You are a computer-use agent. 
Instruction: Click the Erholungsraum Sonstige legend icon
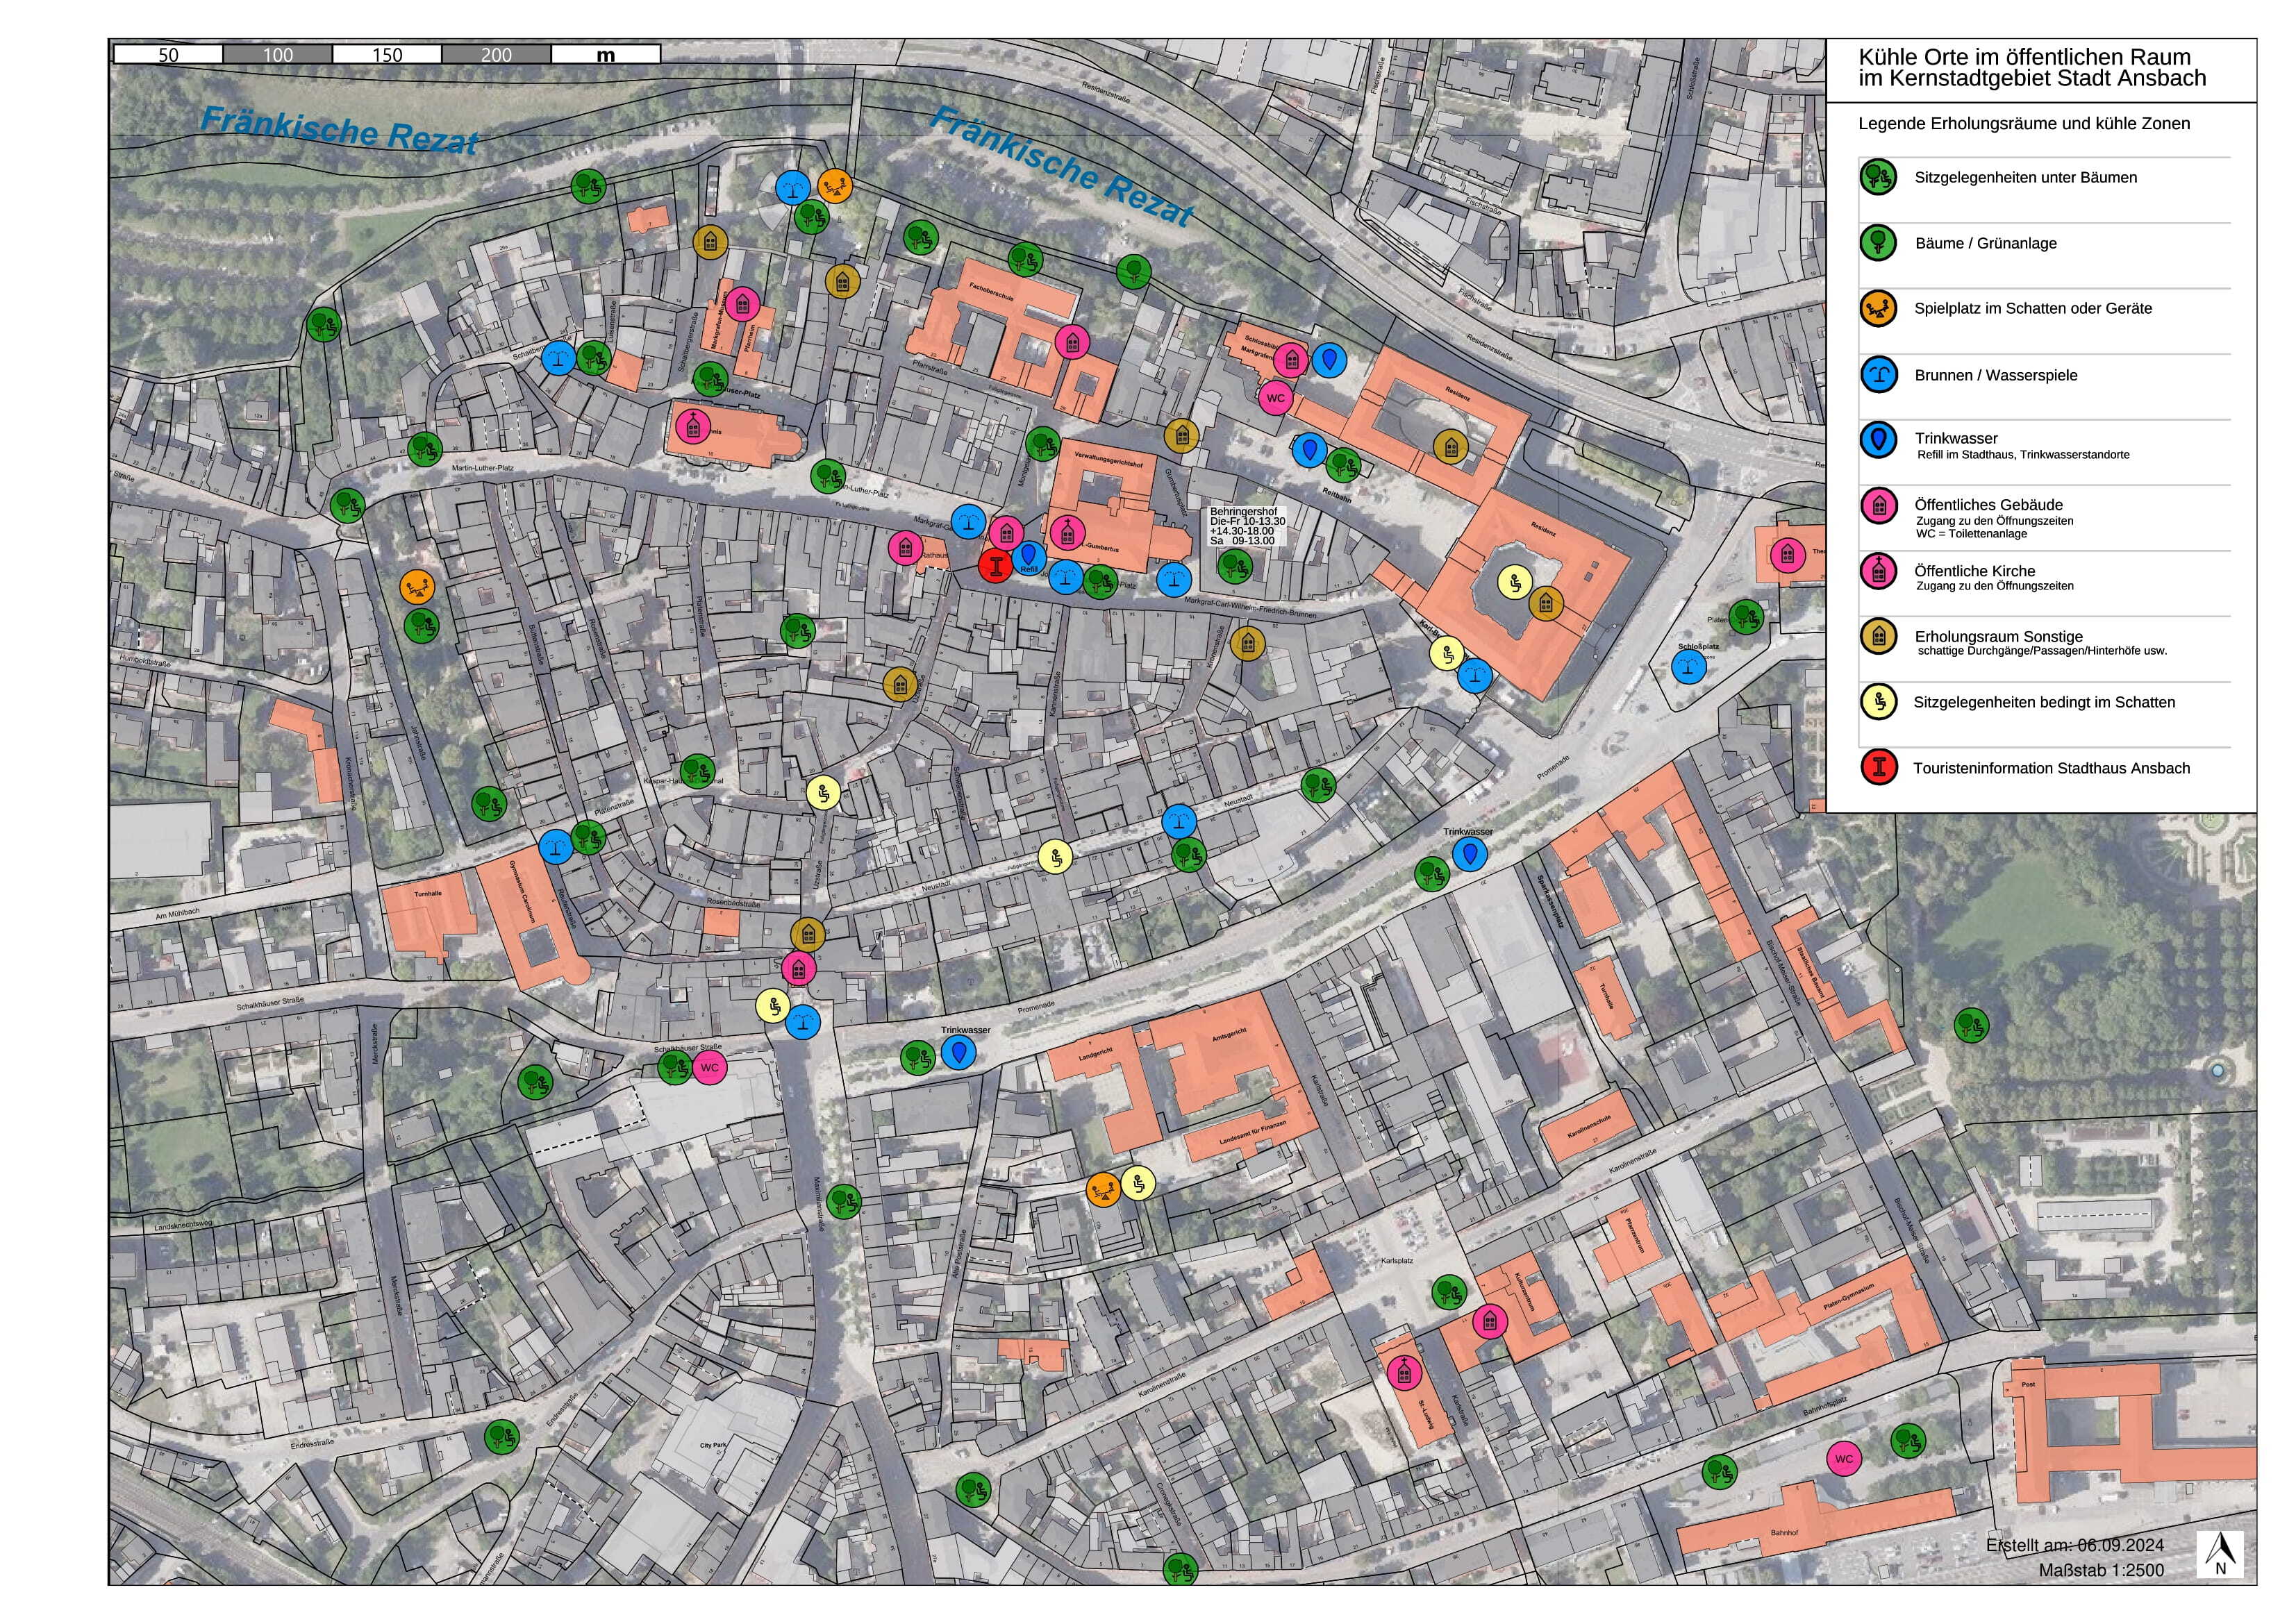1879,636
